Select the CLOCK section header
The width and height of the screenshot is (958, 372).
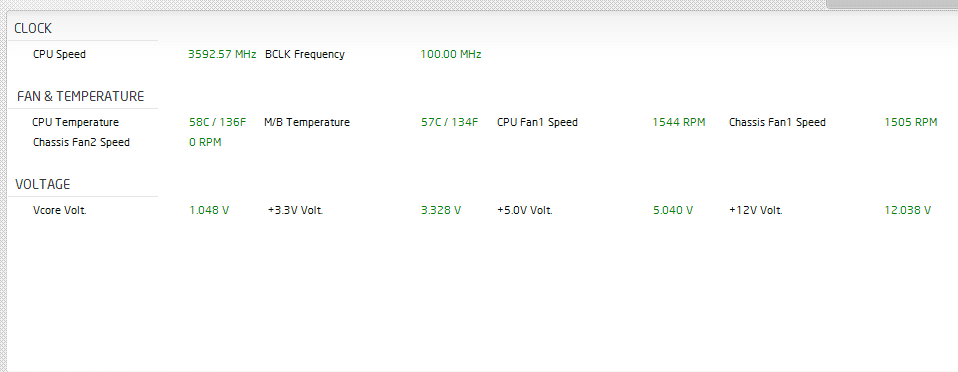[x=33, y=28]
